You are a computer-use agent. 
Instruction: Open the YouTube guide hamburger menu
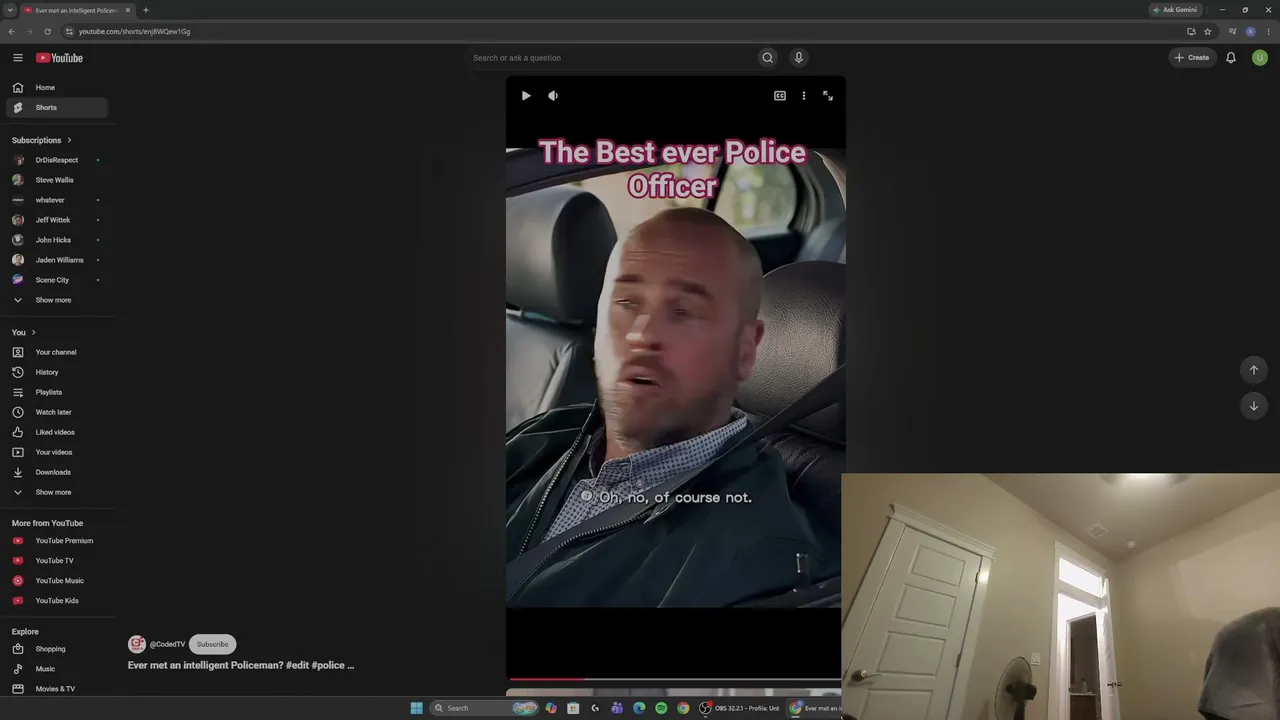point(18,58)
